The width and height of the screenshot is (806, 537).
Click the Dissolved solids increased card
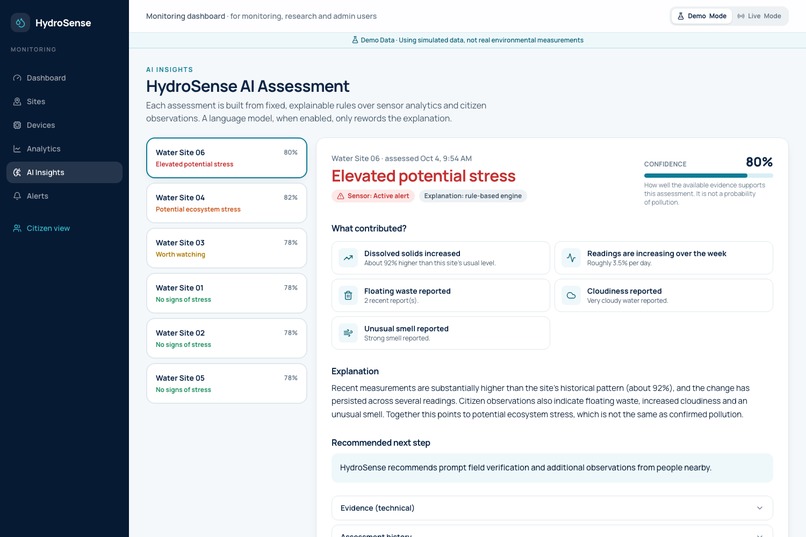(441, 258)
